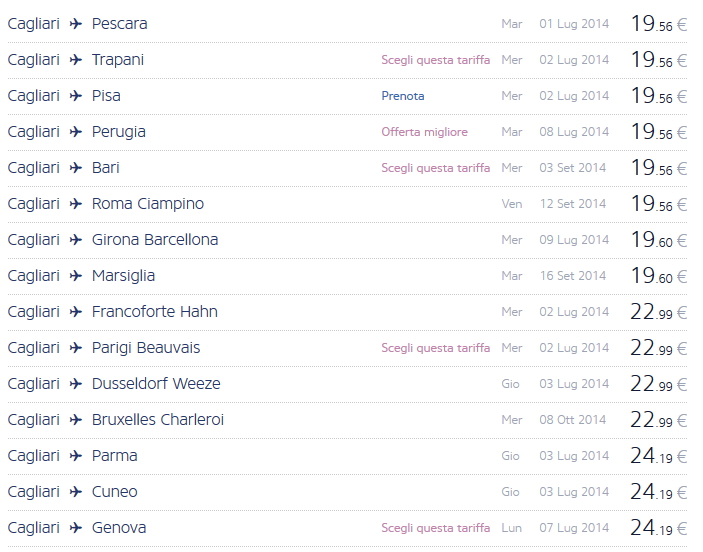Click Prenota on the Pisa flight
703x552 pixels.
click(402, 96)
